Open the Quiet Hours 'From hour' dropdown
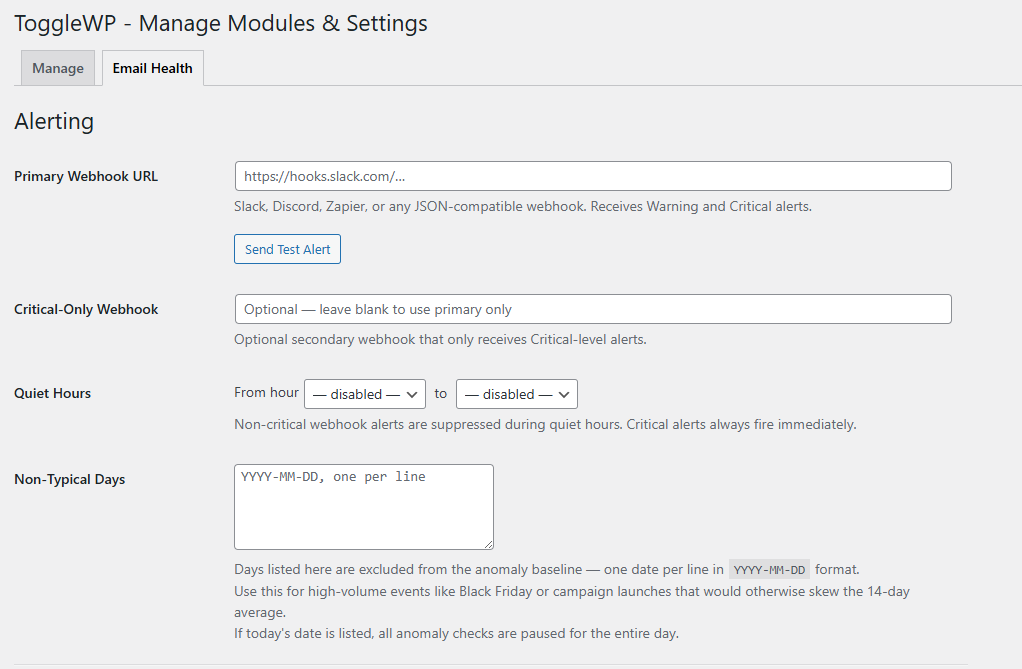The image size is (1022, 669). 365,394
